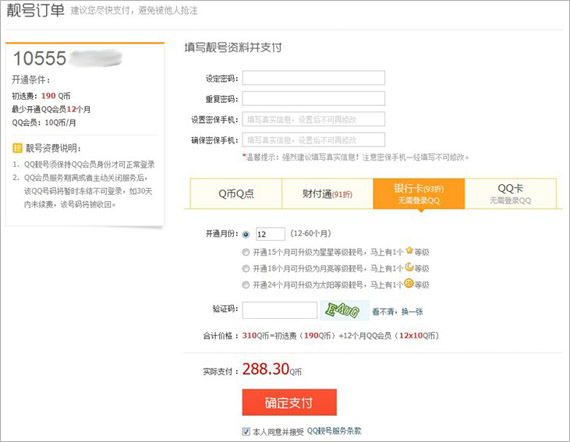The height and width of the screenshot is (442, 570).
Task: Choose the 18 months upgrade radio option
Action: [246, 268]
